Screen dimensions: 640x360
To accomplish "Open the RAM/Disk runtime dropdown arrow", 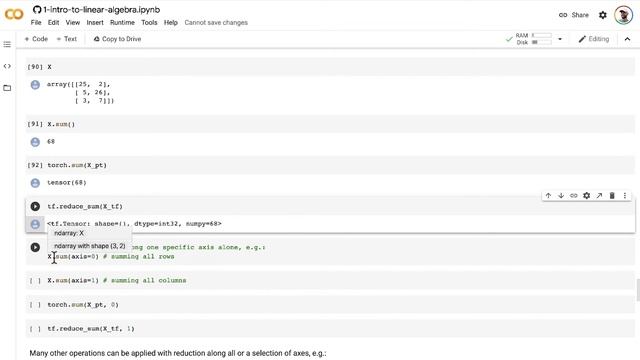I will click(560, 39).
